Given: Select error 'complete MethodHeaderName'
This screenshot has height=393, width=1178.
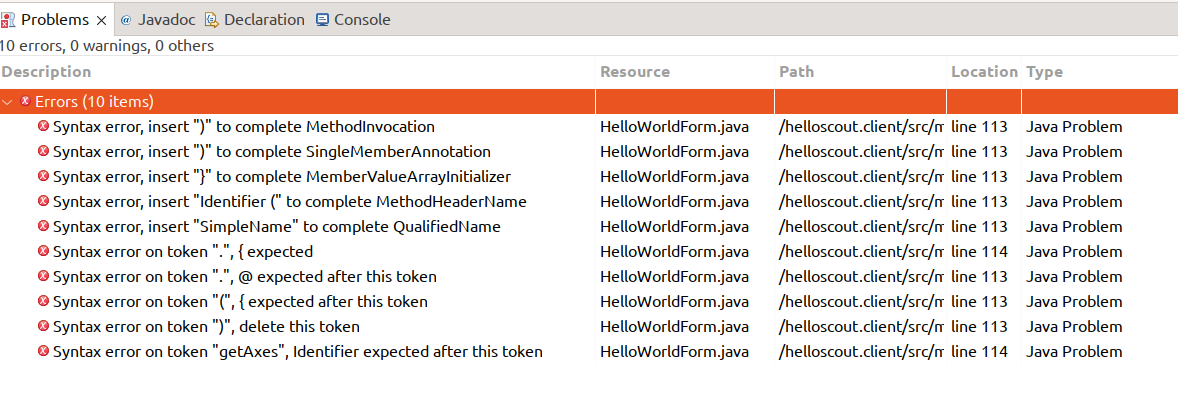Looking at the screenshot, I should (x=289, y=202).
